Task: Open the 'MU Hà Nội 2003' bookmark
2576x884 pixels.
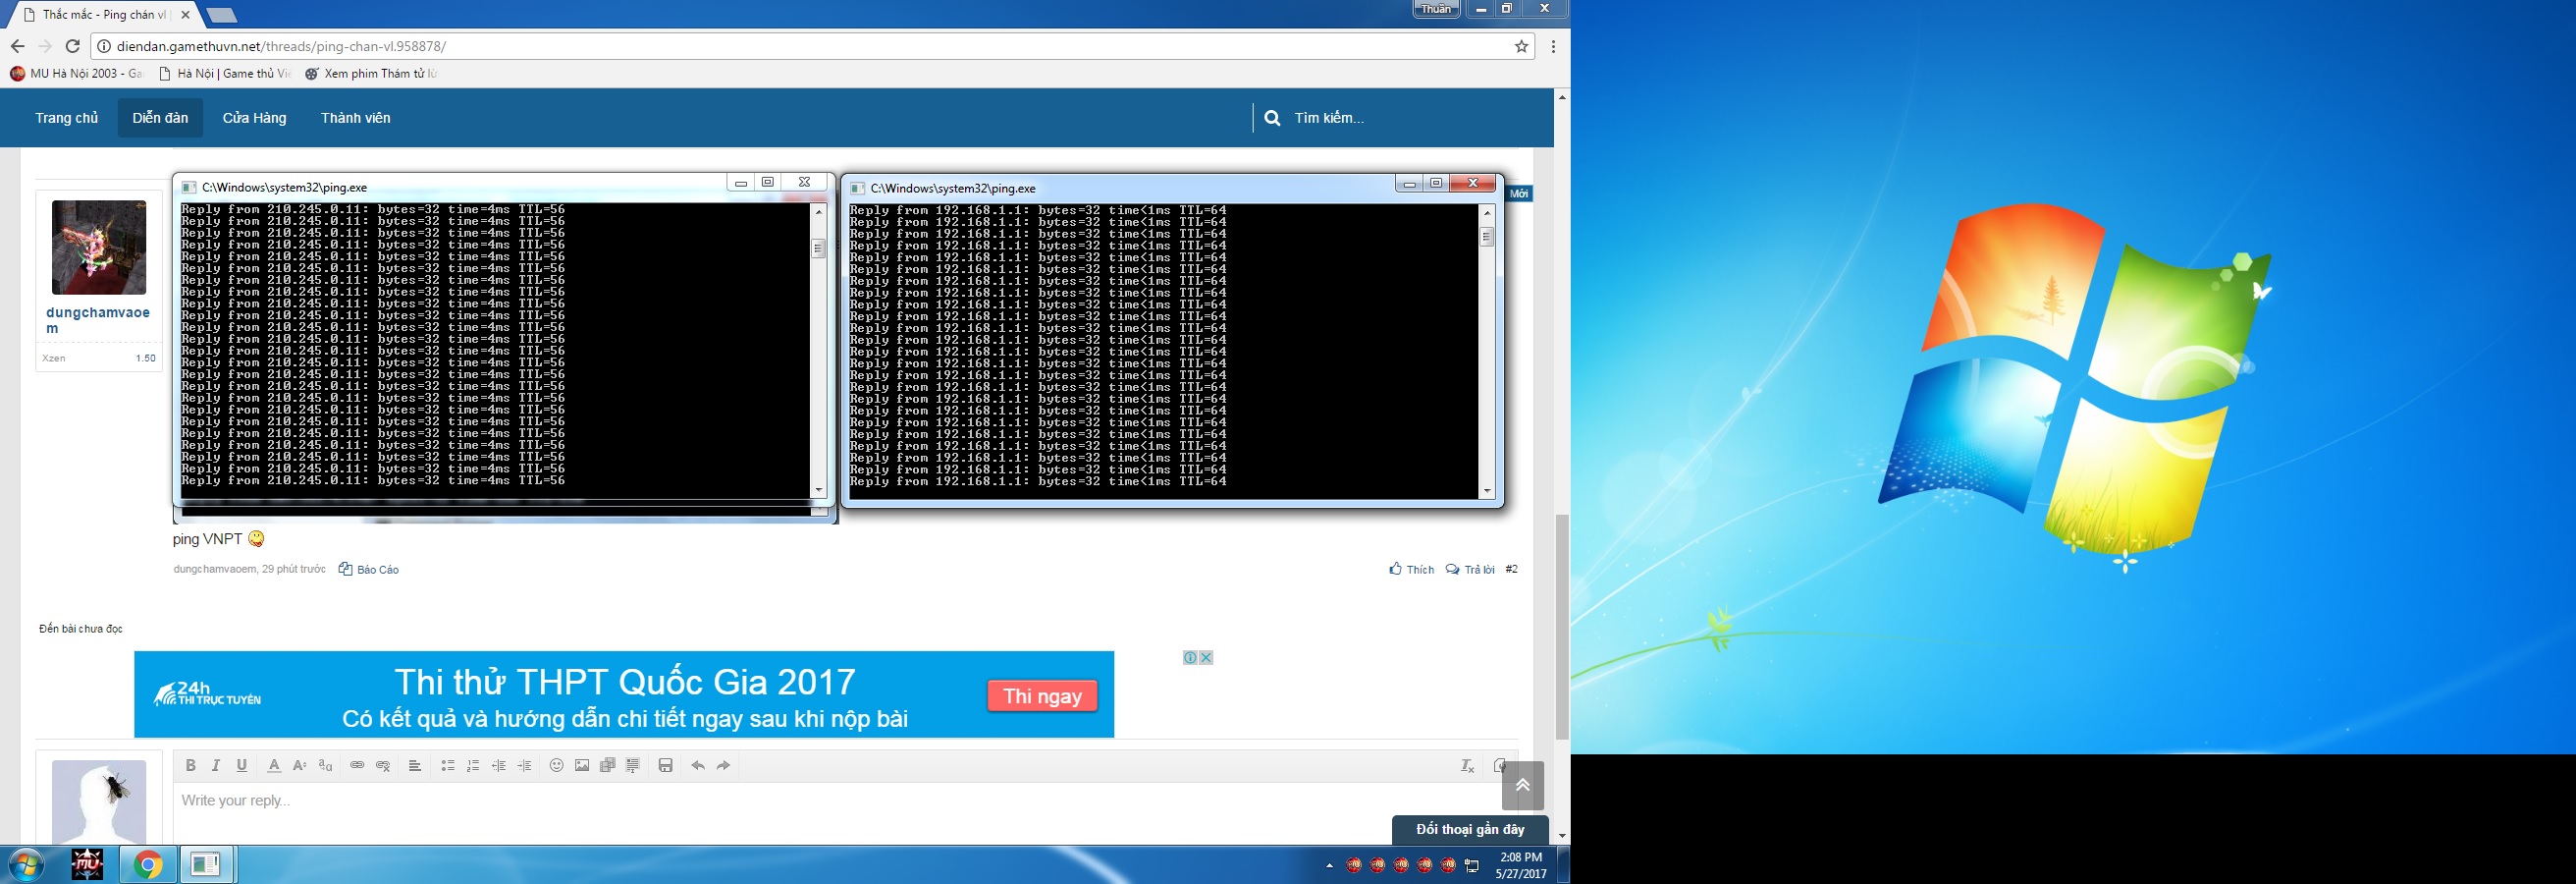Action: coord(77,73)
